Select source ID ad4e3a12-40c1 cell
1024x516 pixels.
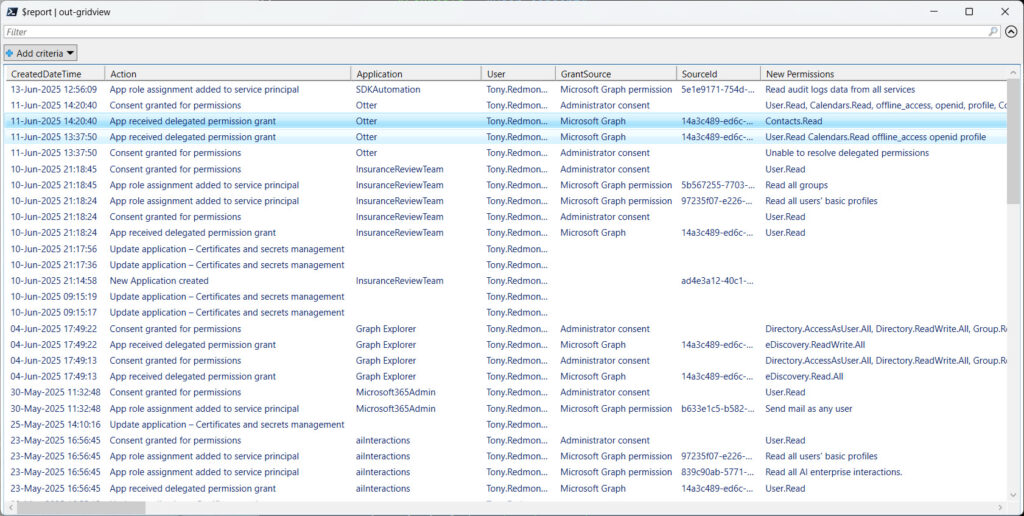717,281
